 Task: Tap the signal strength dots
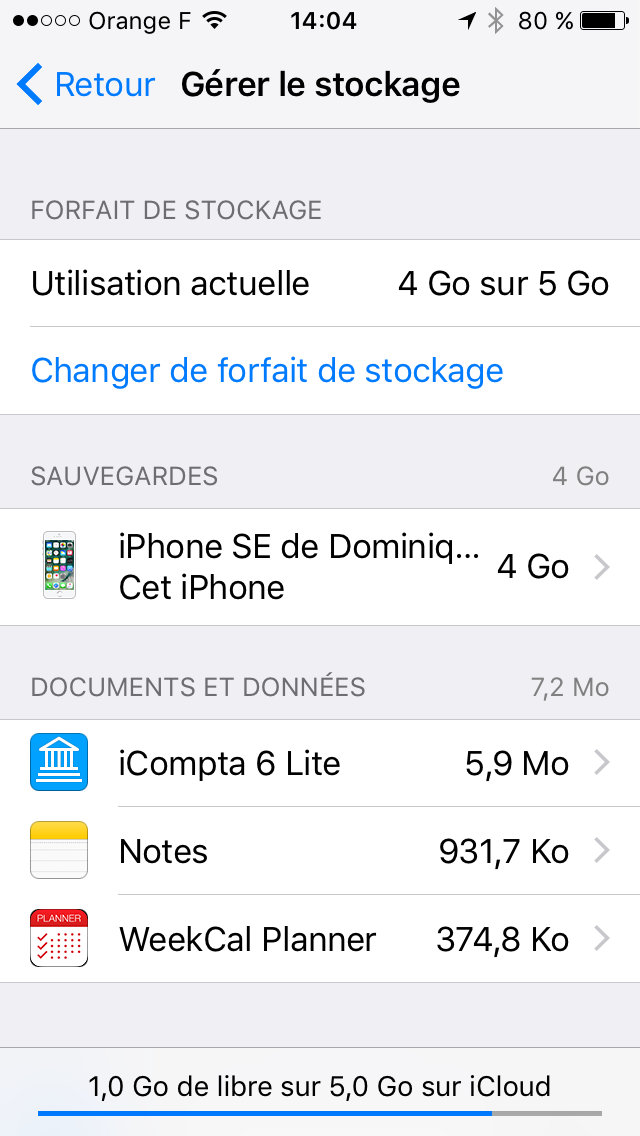pos(46,21)
